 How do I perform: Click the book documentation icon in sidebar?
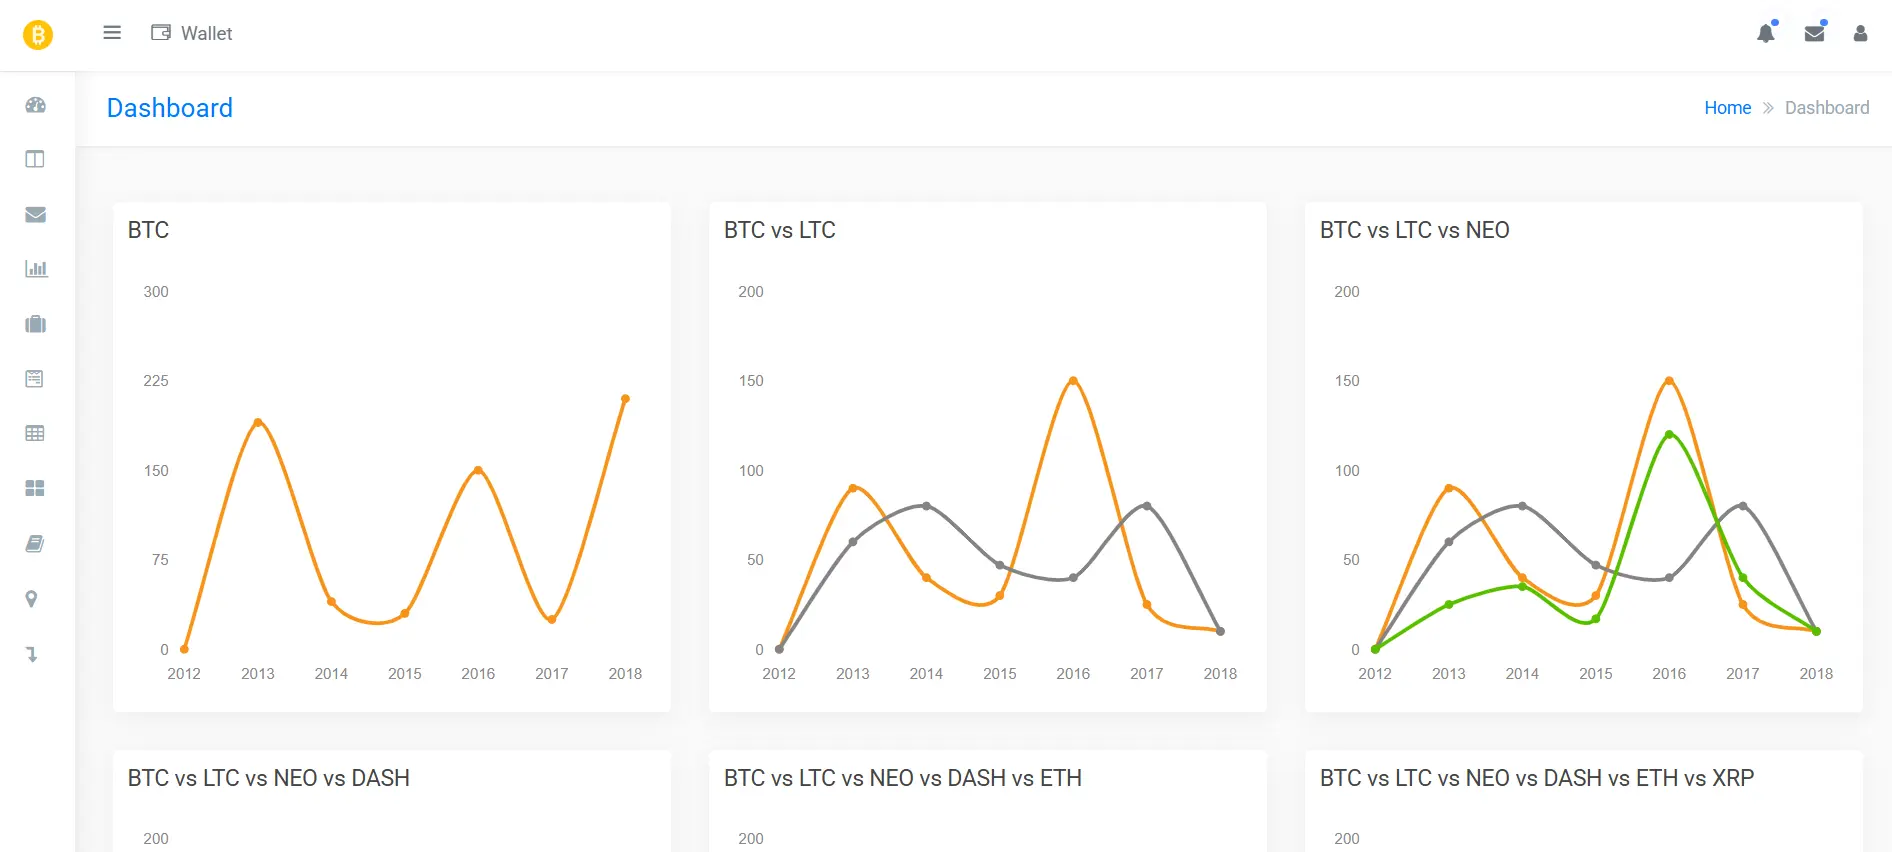pos(34,543)
